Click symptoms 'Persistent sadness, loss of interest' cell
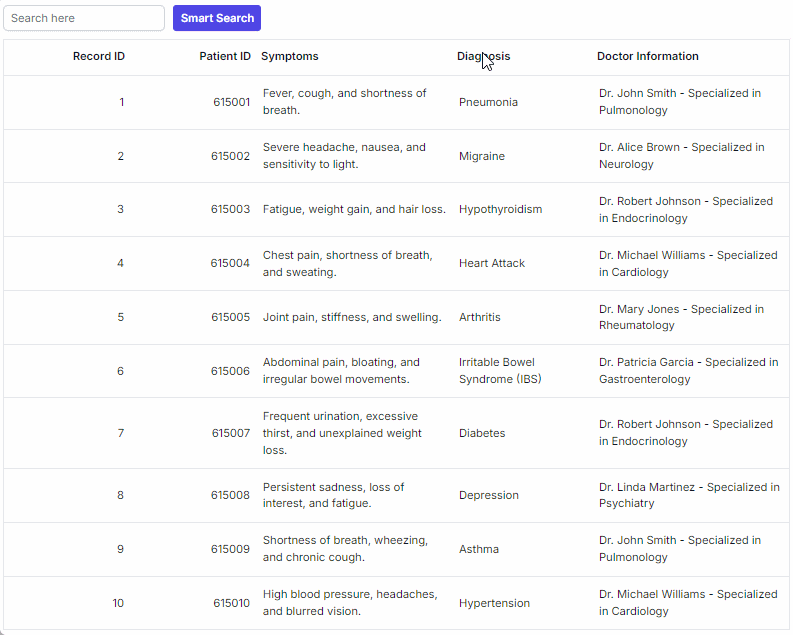The width and height of the screenshot is (793, 635). (334, 495)
